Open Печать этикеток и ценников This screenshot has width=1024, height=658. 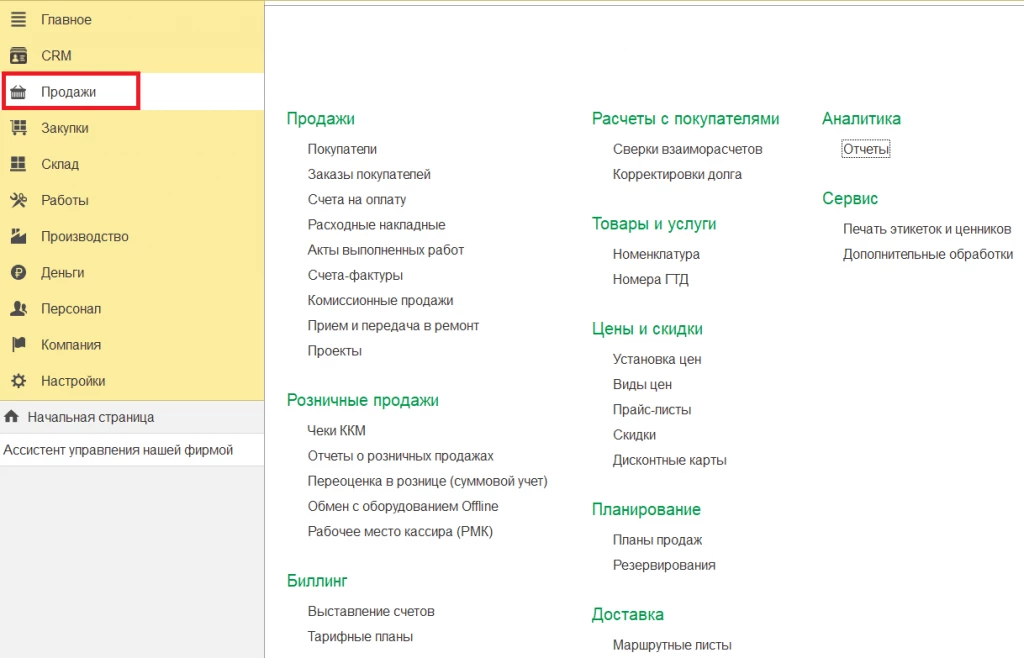coord(927,229)
